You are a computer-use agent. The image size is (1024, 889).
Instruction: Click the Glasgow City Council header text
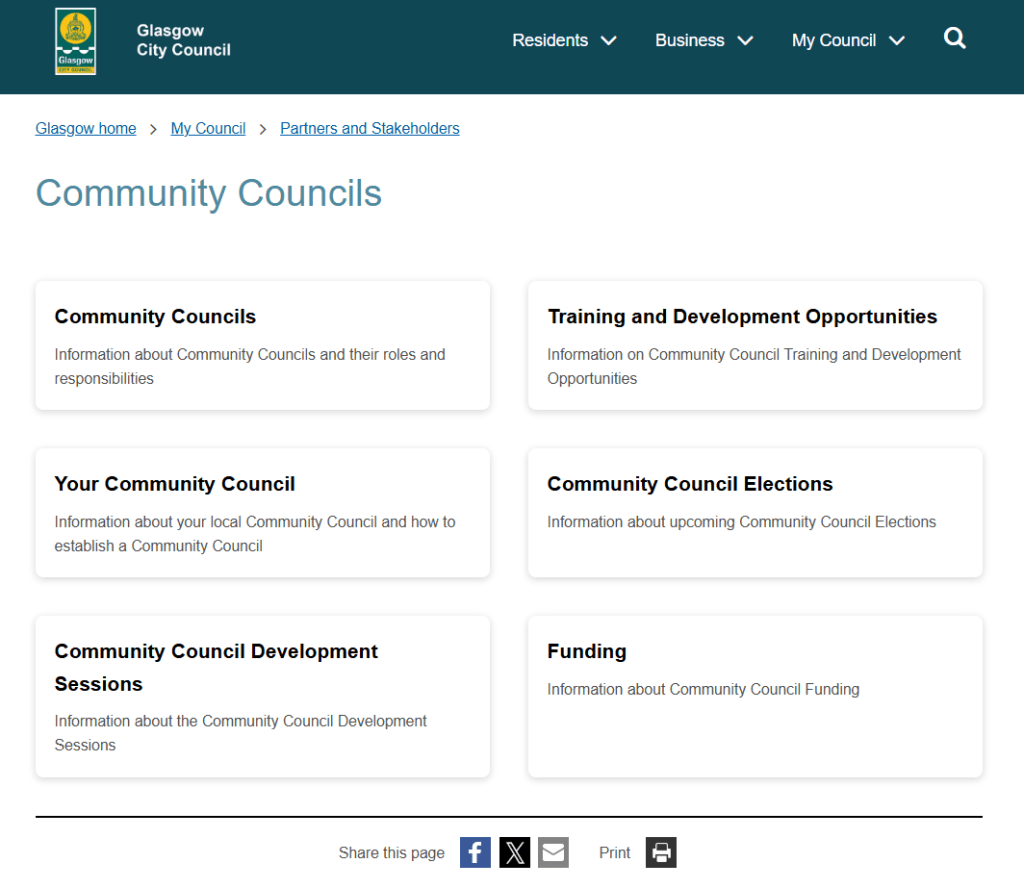click(x=183, y=40)
